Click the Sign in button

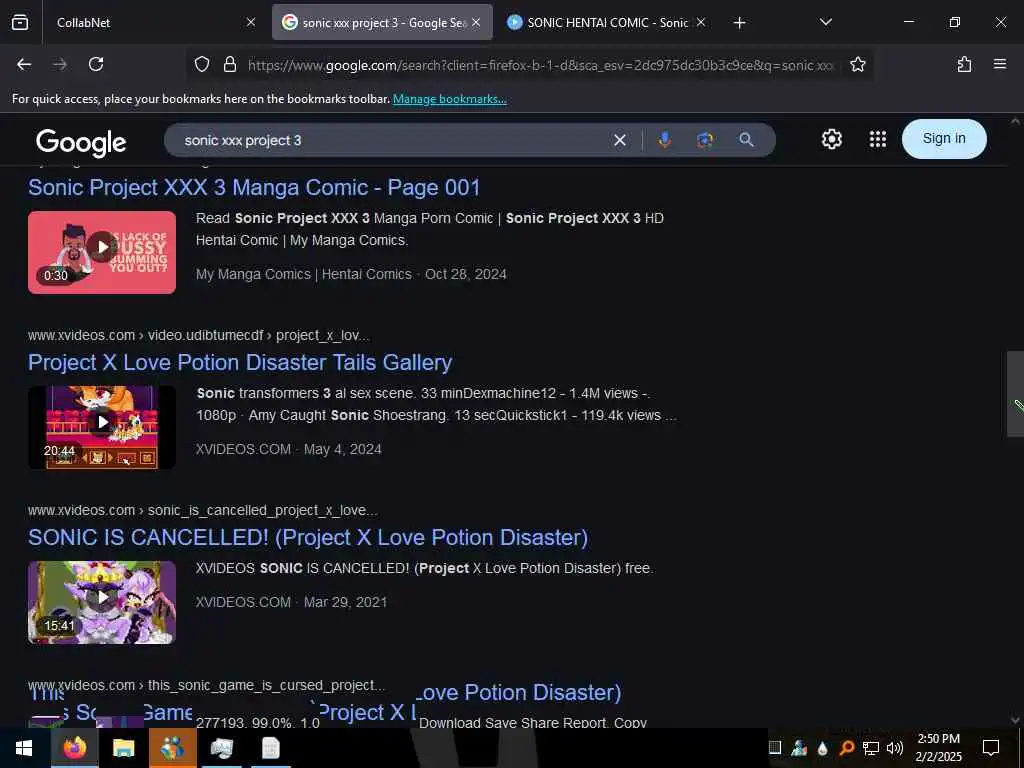tap(944, 138)
